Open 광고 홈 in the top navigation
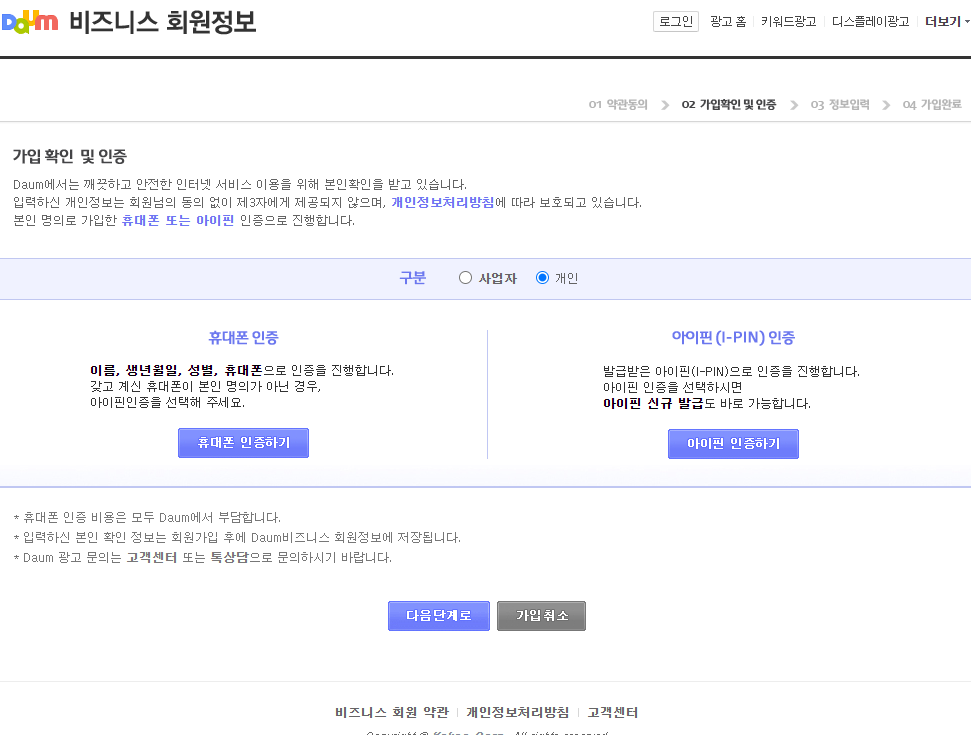 tap(728, 22)
